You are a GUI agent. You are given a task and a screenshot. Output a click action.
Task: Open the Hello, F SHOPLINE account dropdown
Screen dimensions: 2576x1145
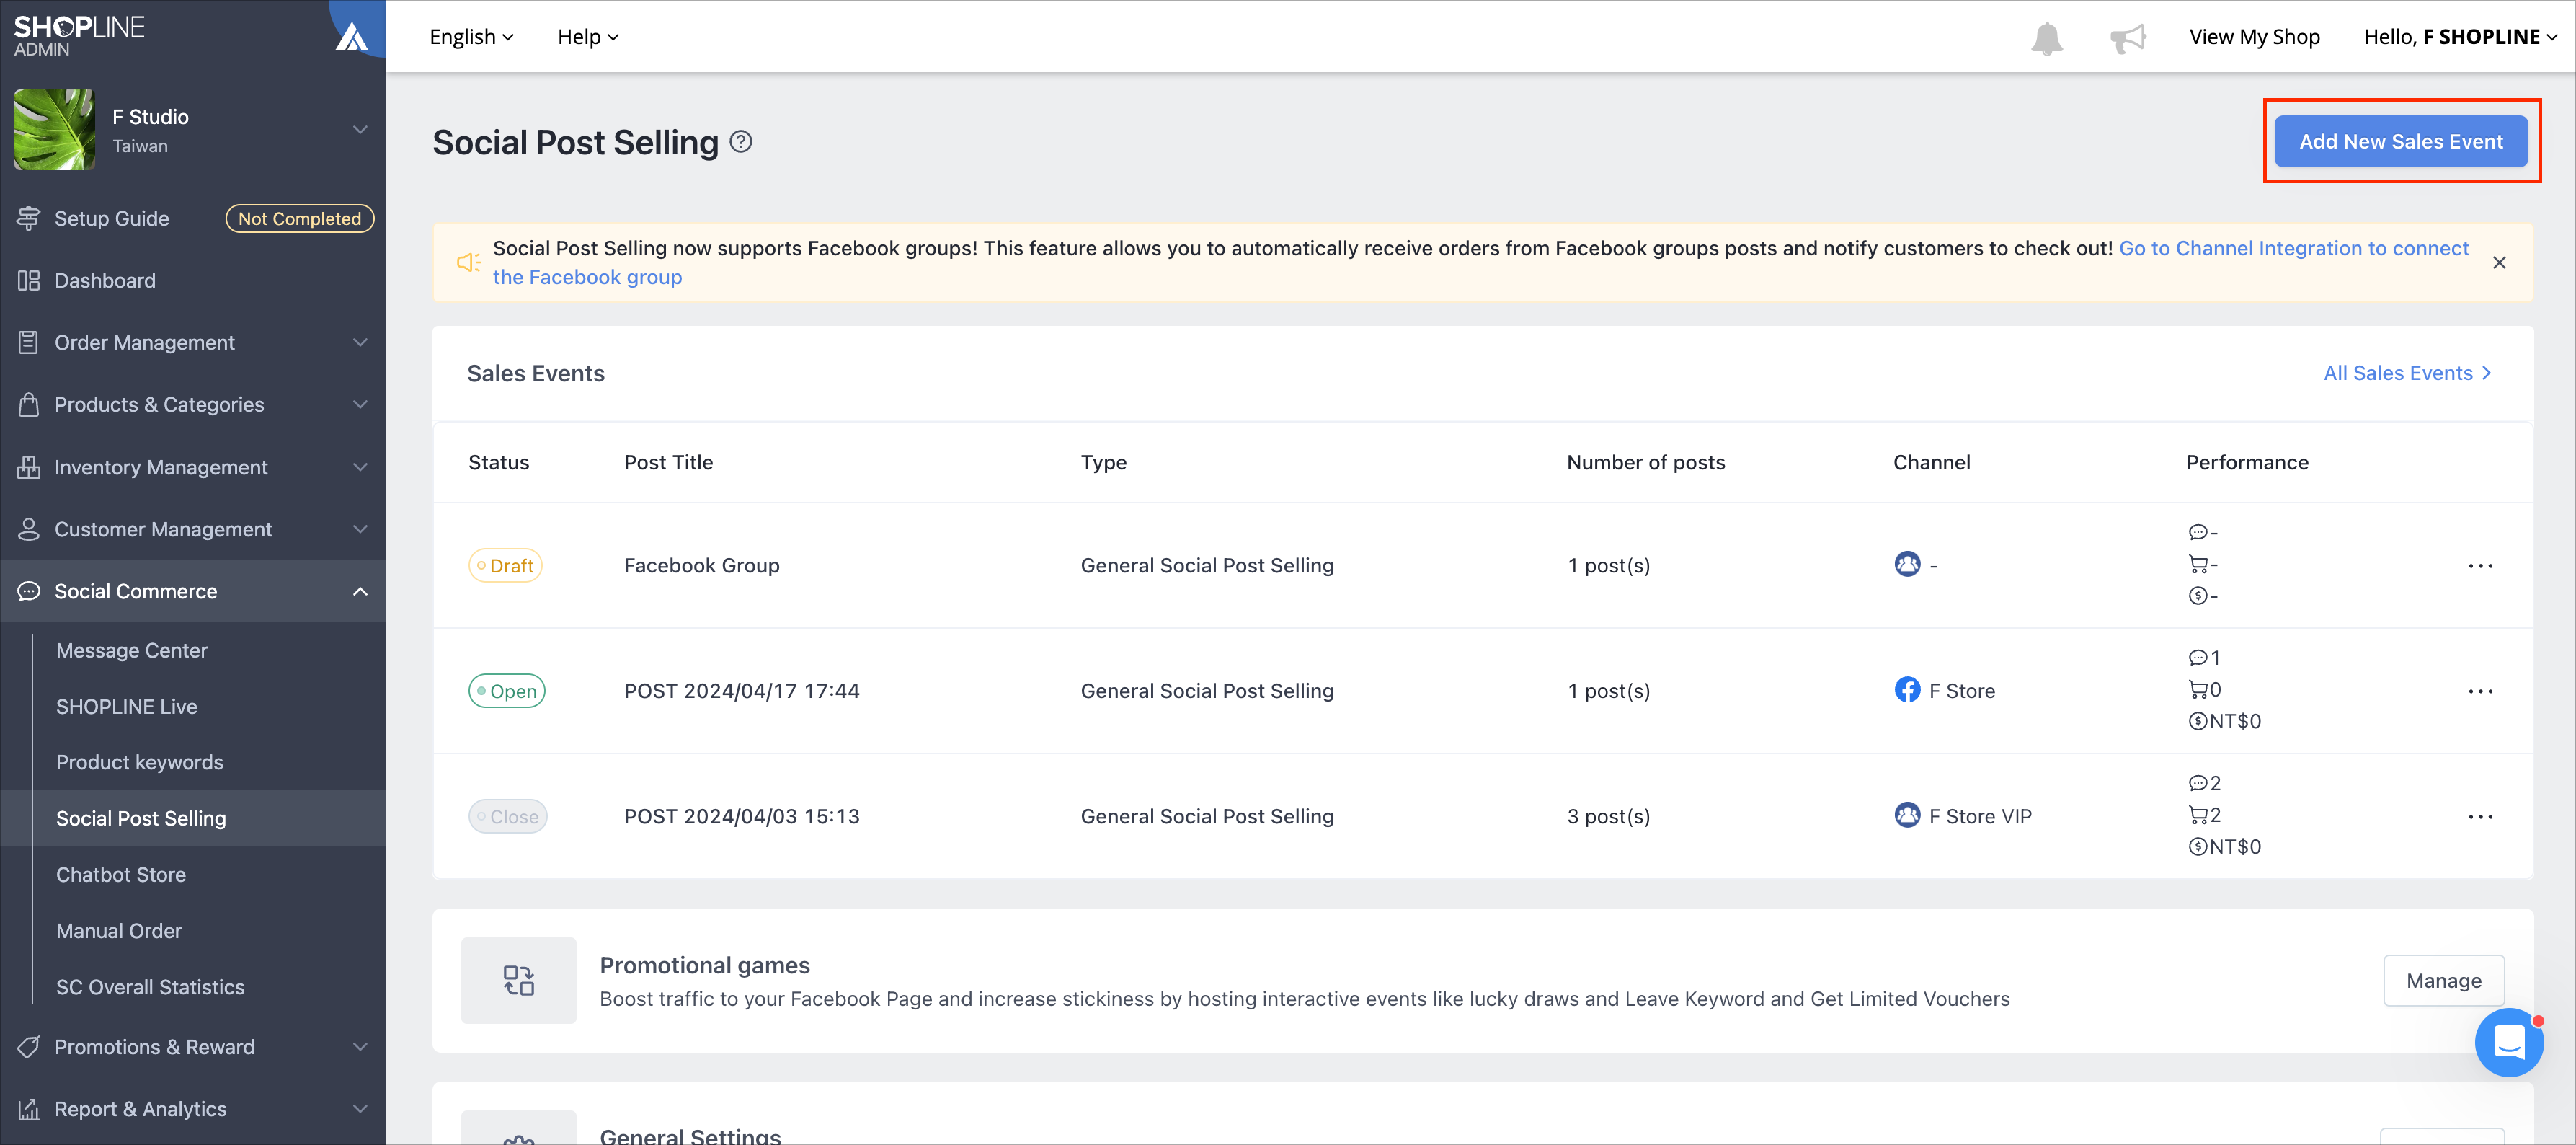tap(2460, 37)
